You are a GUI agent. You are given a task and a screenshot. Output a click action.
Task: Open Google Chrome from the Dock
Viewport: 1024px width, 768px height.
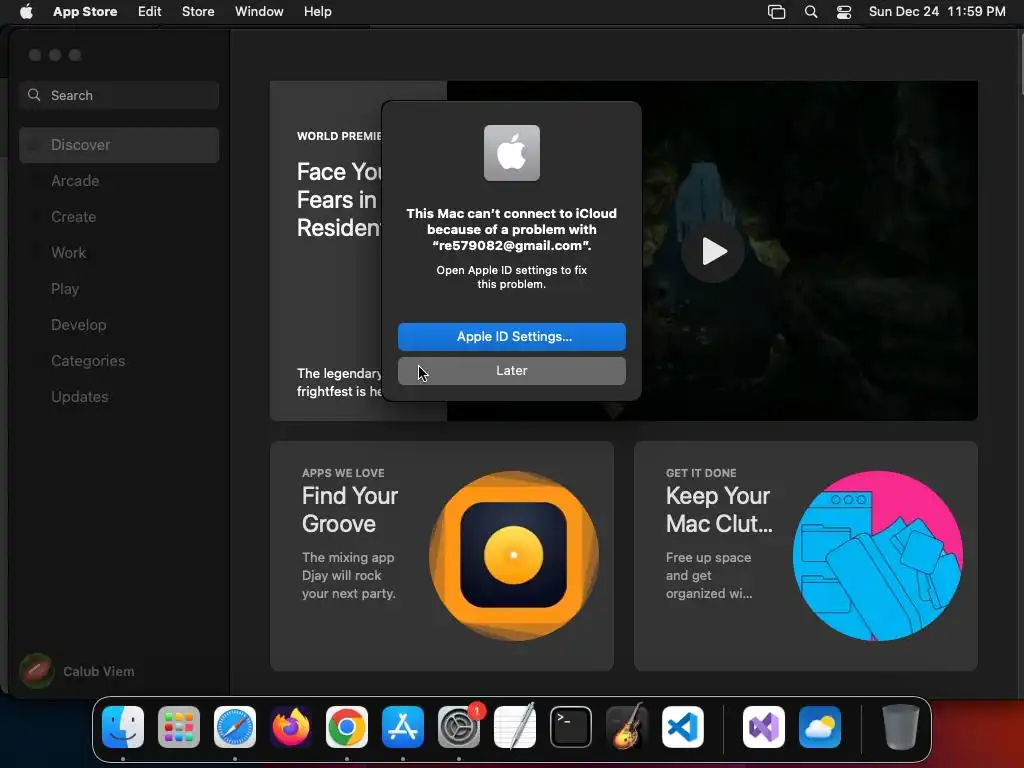click(347, 727)
